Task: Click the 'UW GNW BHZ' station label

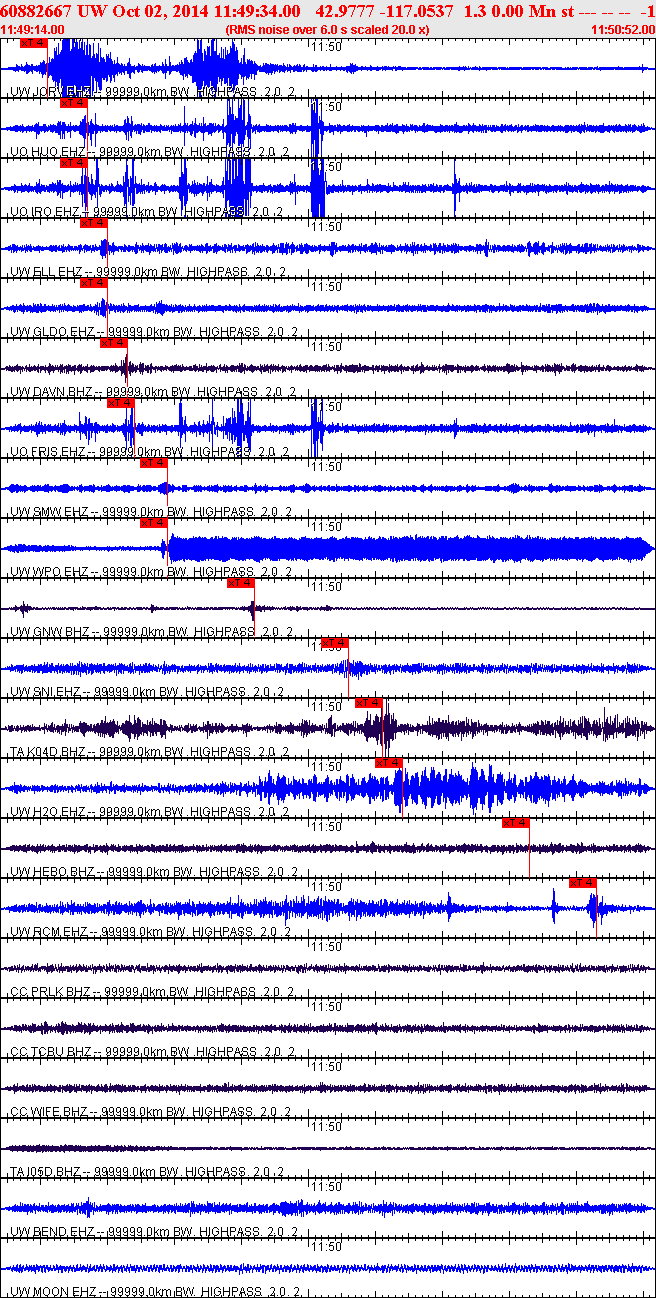Action: (x=48, y=631)
